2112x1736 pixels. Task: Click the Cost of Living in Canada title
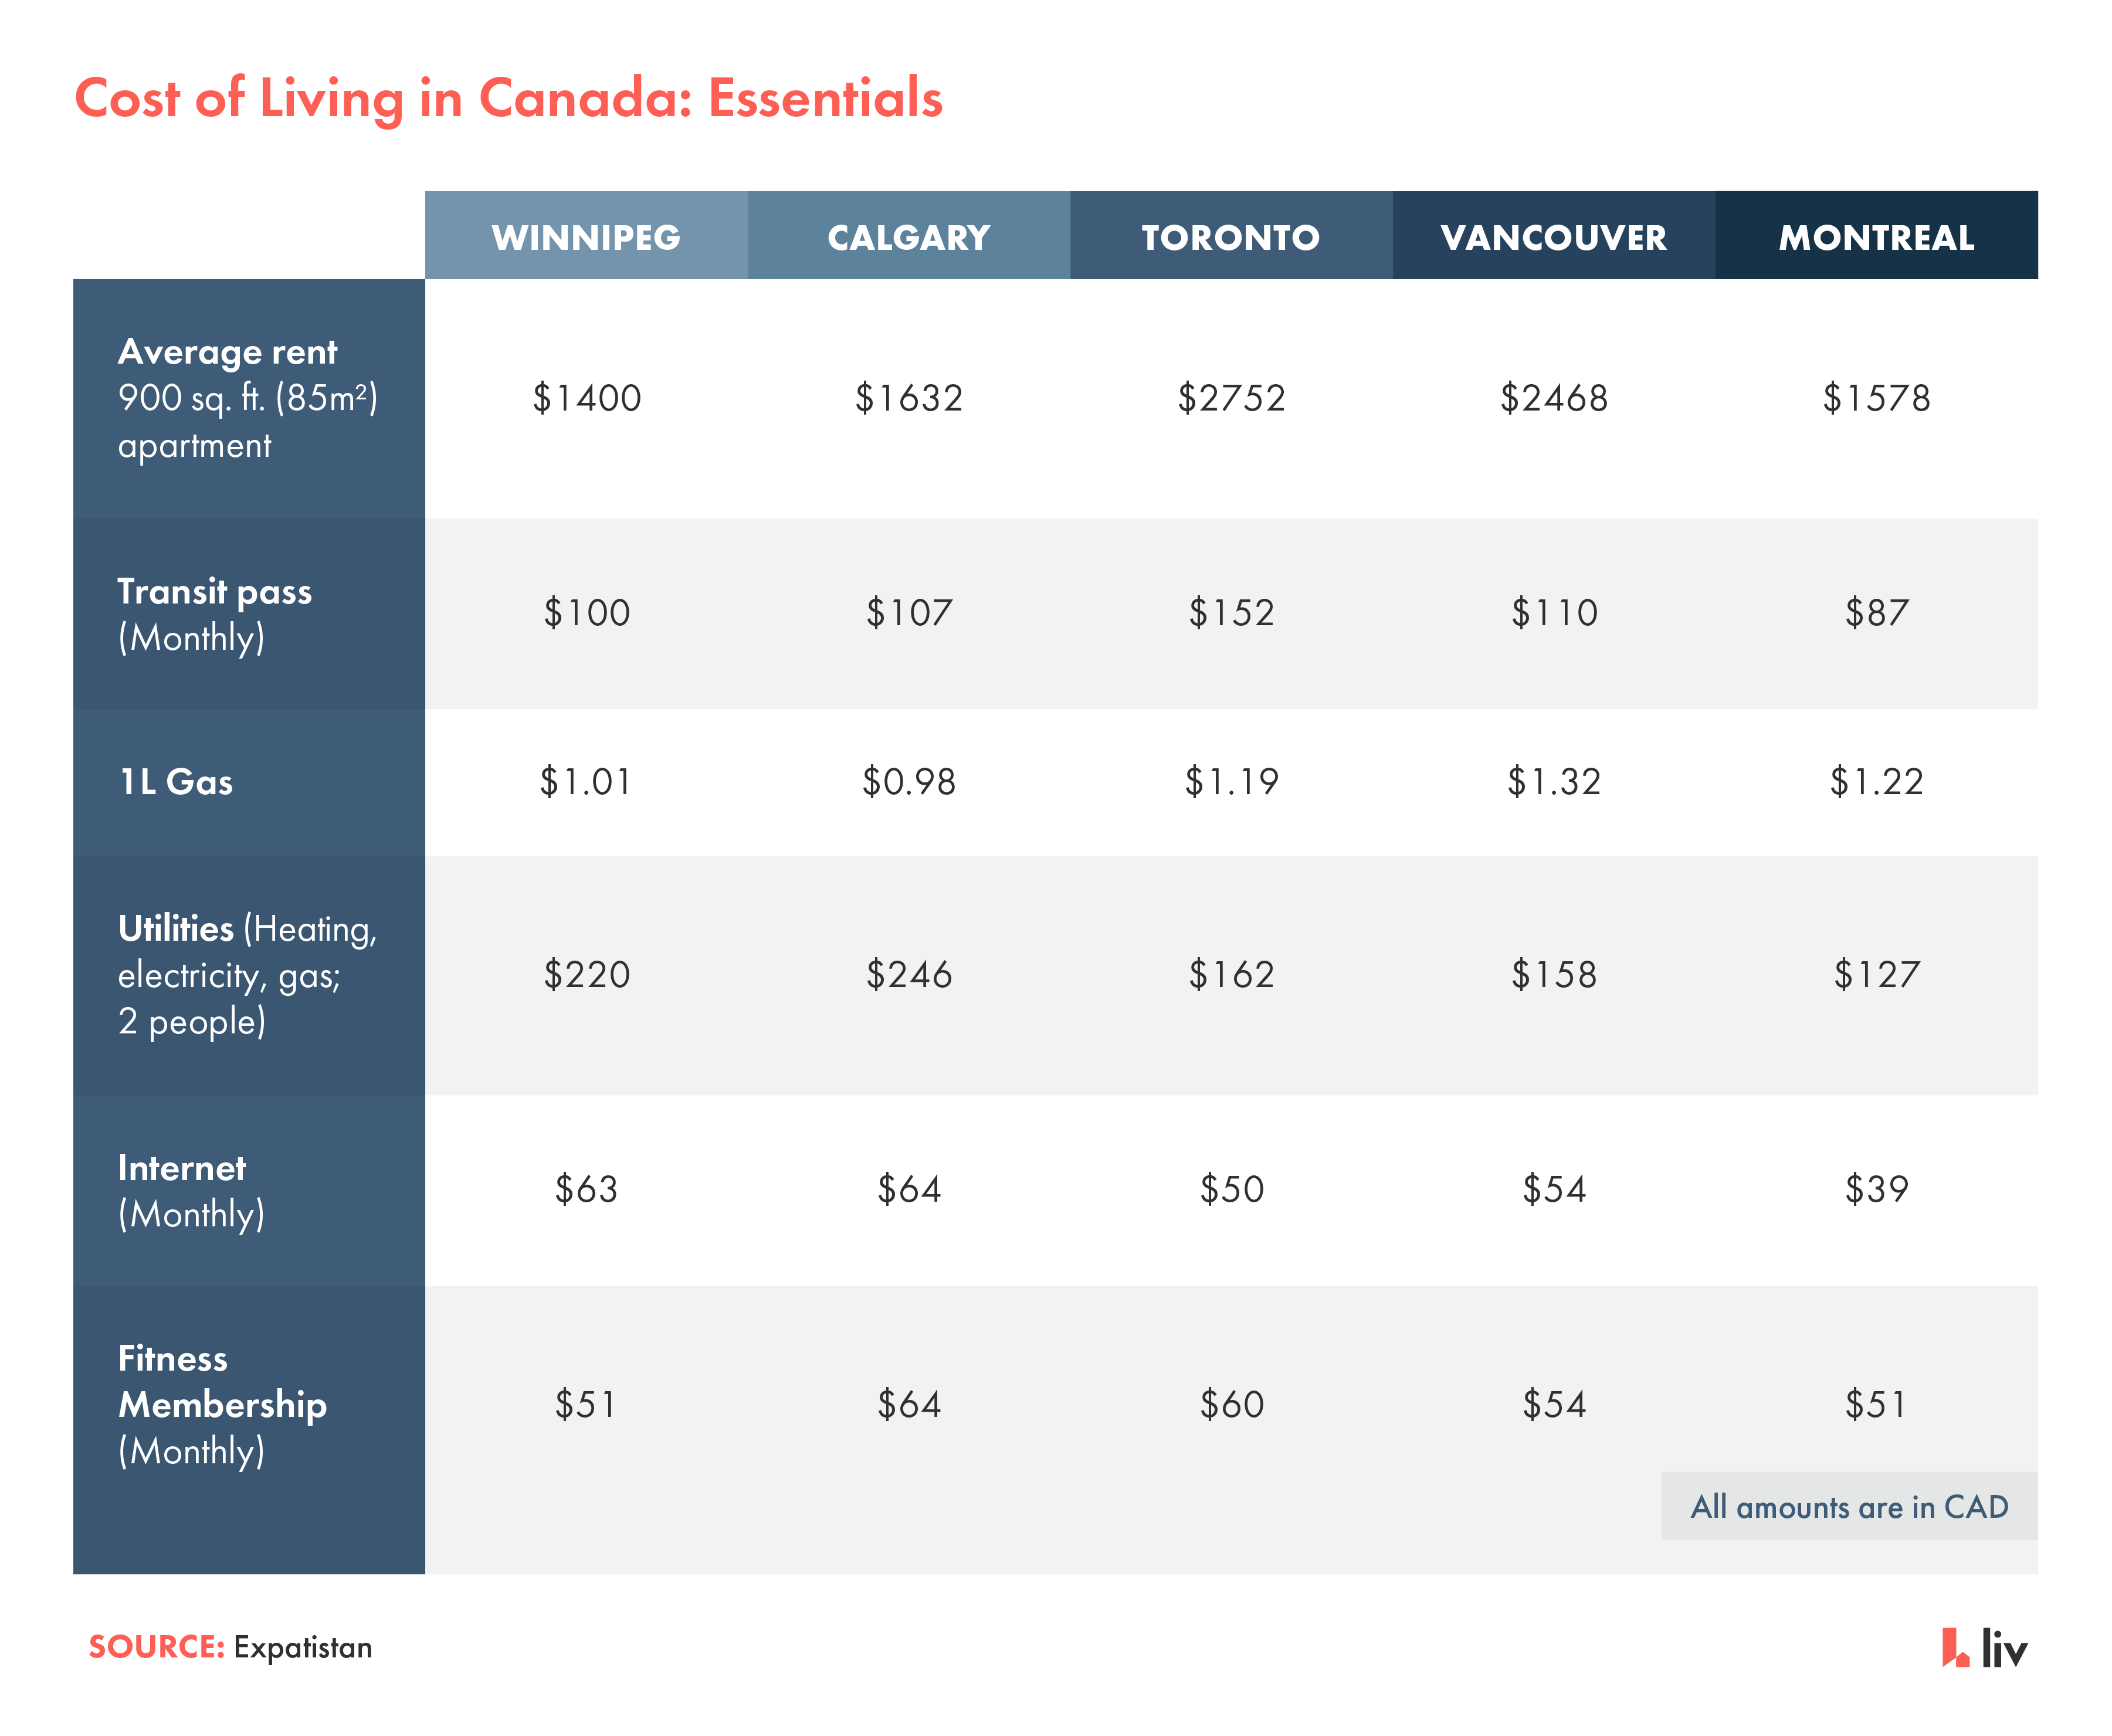coord(509,98)
